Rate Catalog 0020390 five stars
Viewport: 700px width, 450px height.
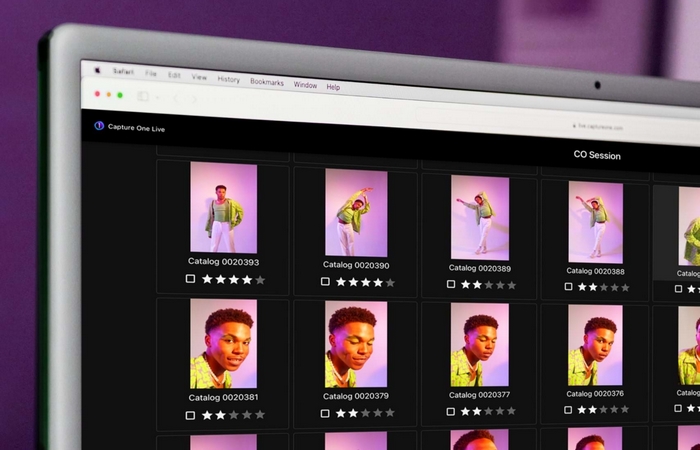[390, 283]
